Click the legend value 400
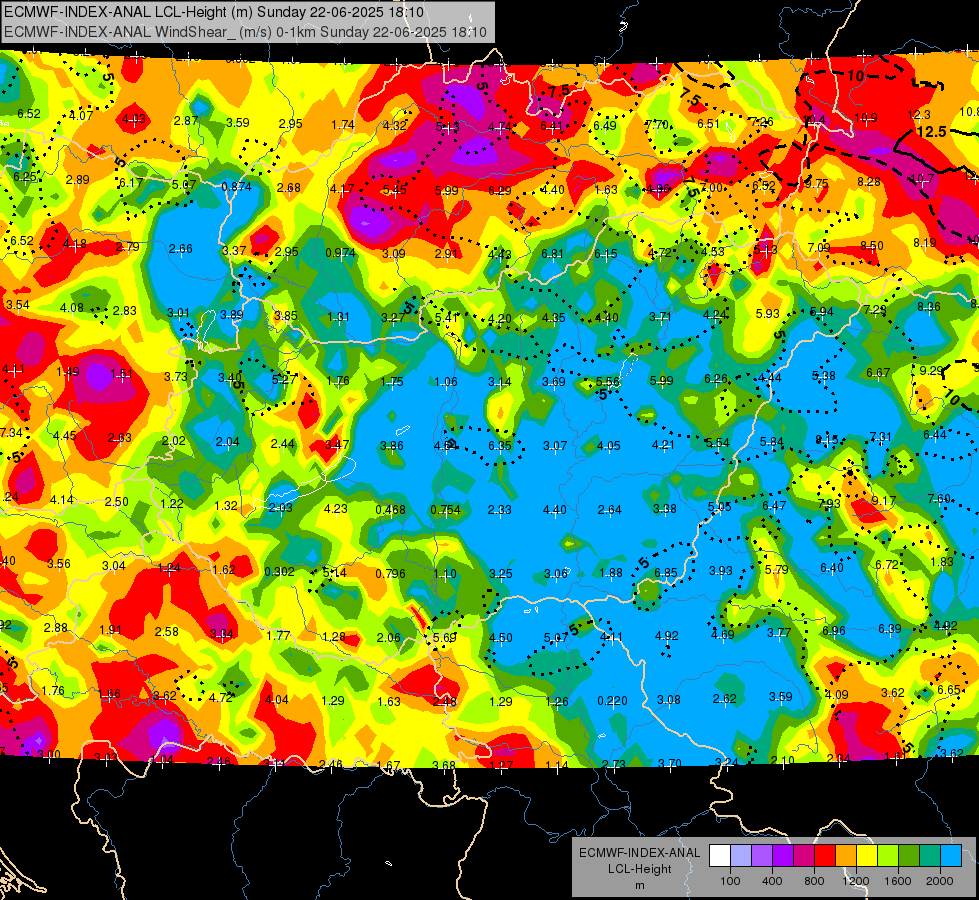Screen dimensions: 979x900 coord(772,881)
